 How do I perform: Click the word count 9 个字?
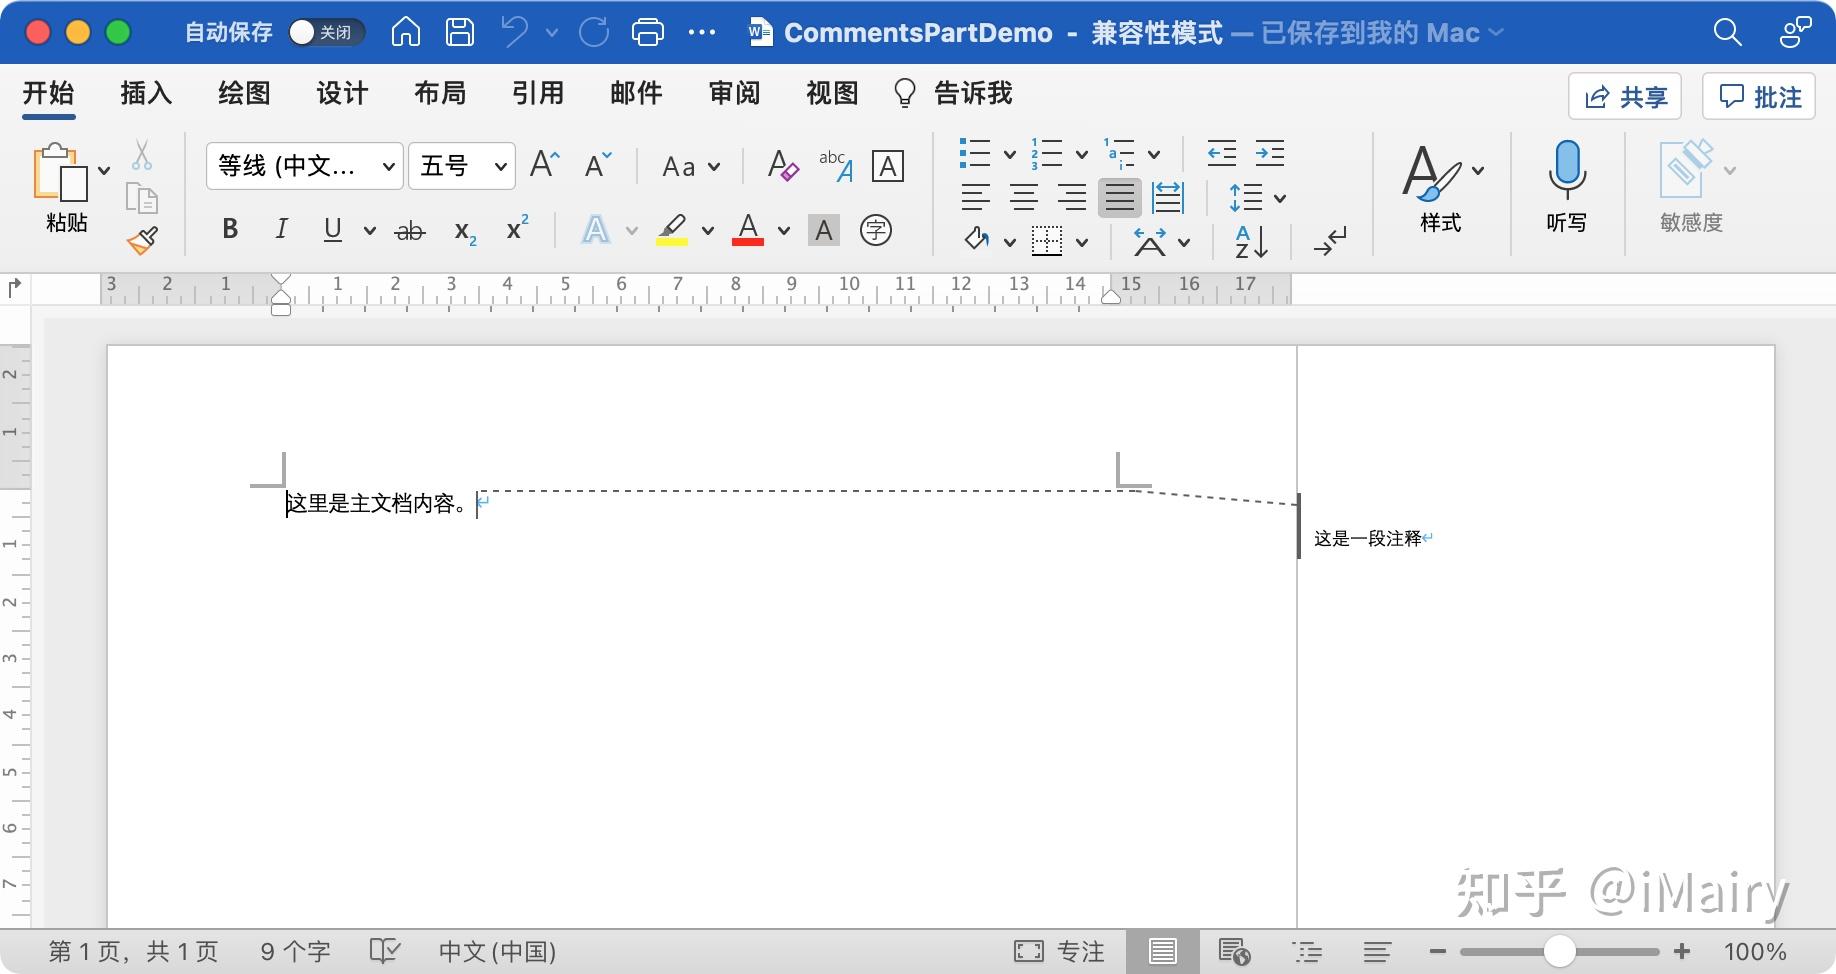(x=294, y=950)
